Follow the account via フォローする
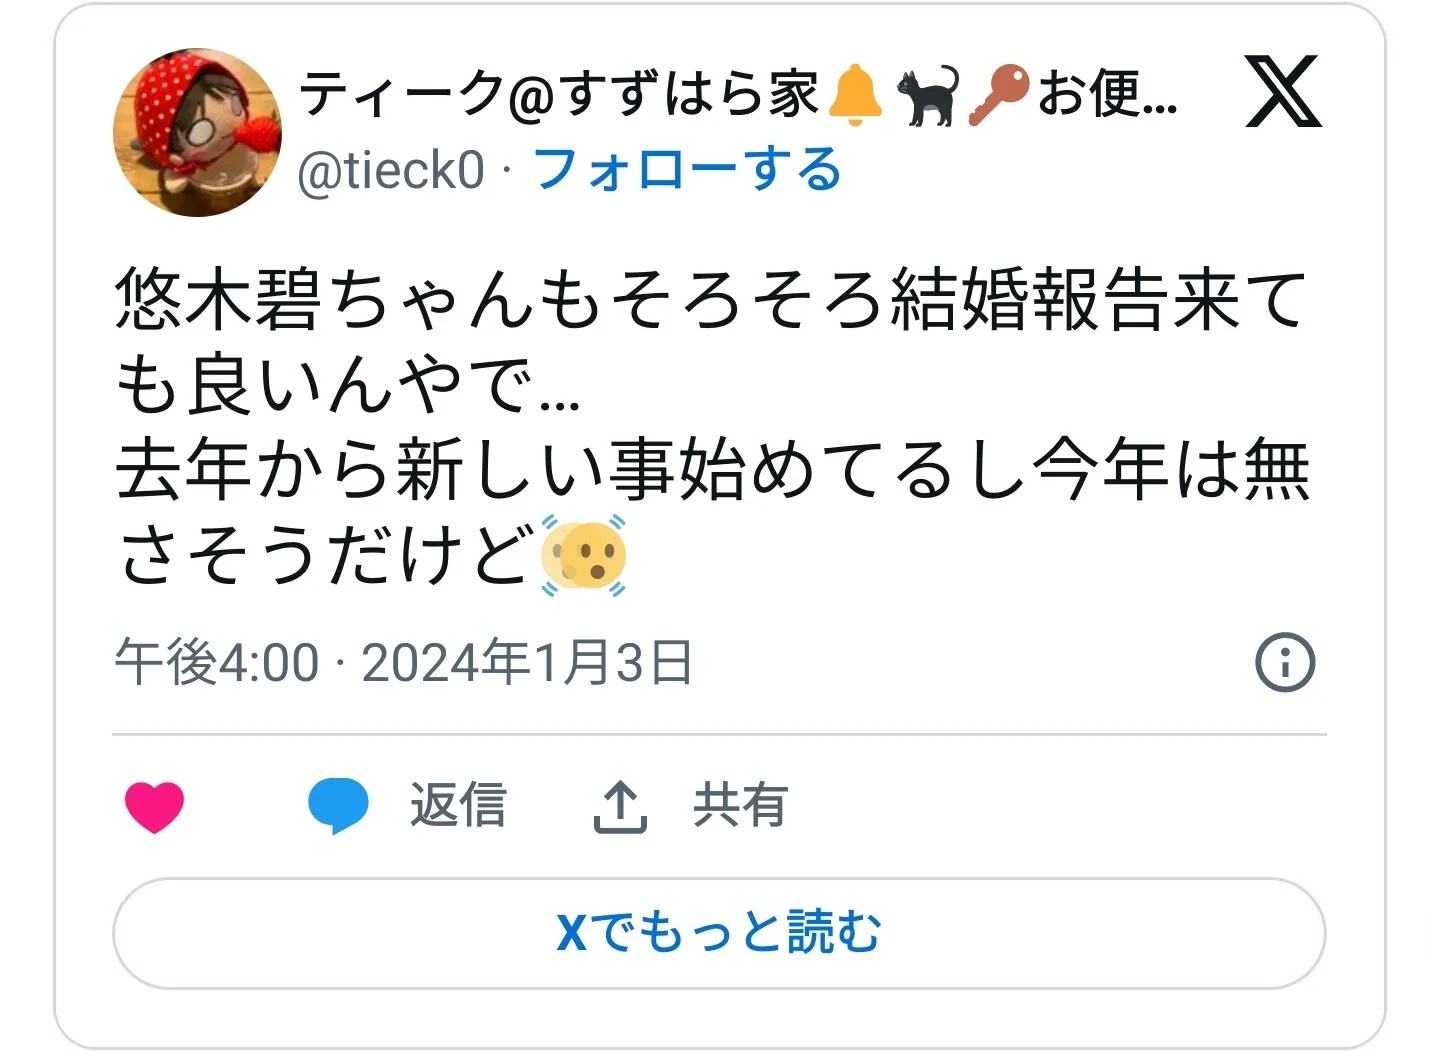Screen dimensions: 1440x1051 point(688,169)
